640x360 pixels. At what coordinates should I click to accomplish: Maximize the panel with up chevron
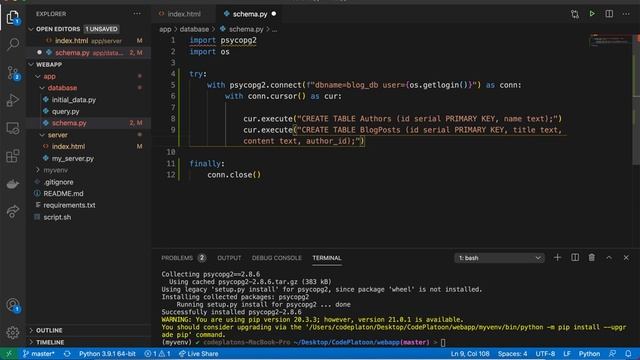pos(609,258)
